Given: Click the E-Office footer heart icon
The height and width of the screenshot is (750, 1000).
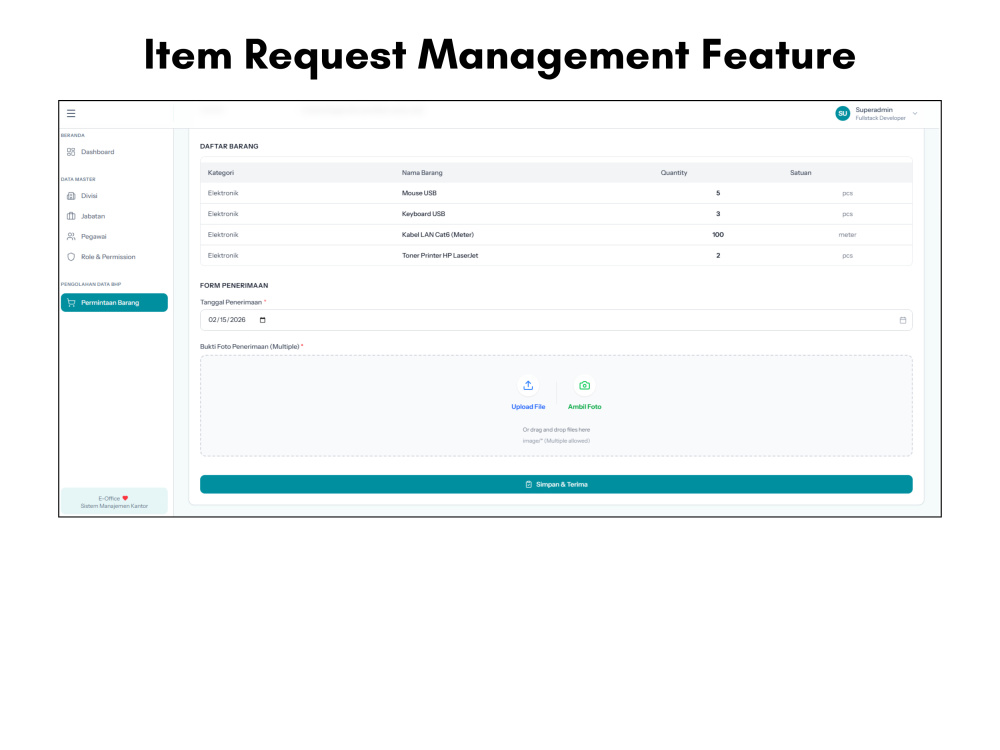Looking at the screenshot, I should point(125,498).
